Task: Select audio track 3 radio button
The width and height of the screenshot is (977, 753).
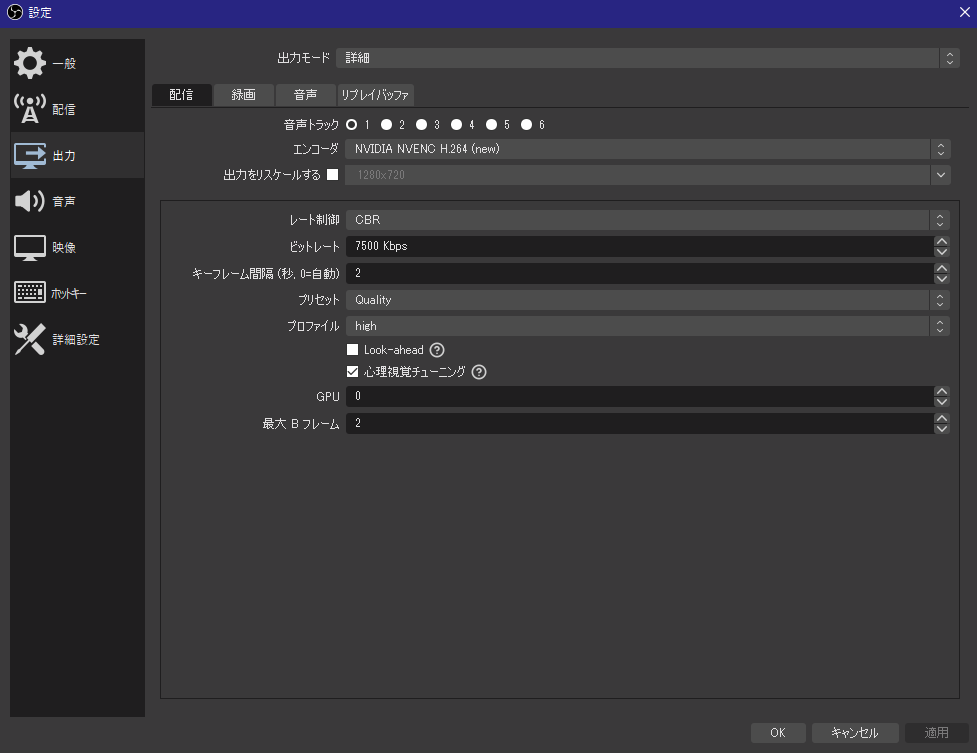Action: coord(422,125)
